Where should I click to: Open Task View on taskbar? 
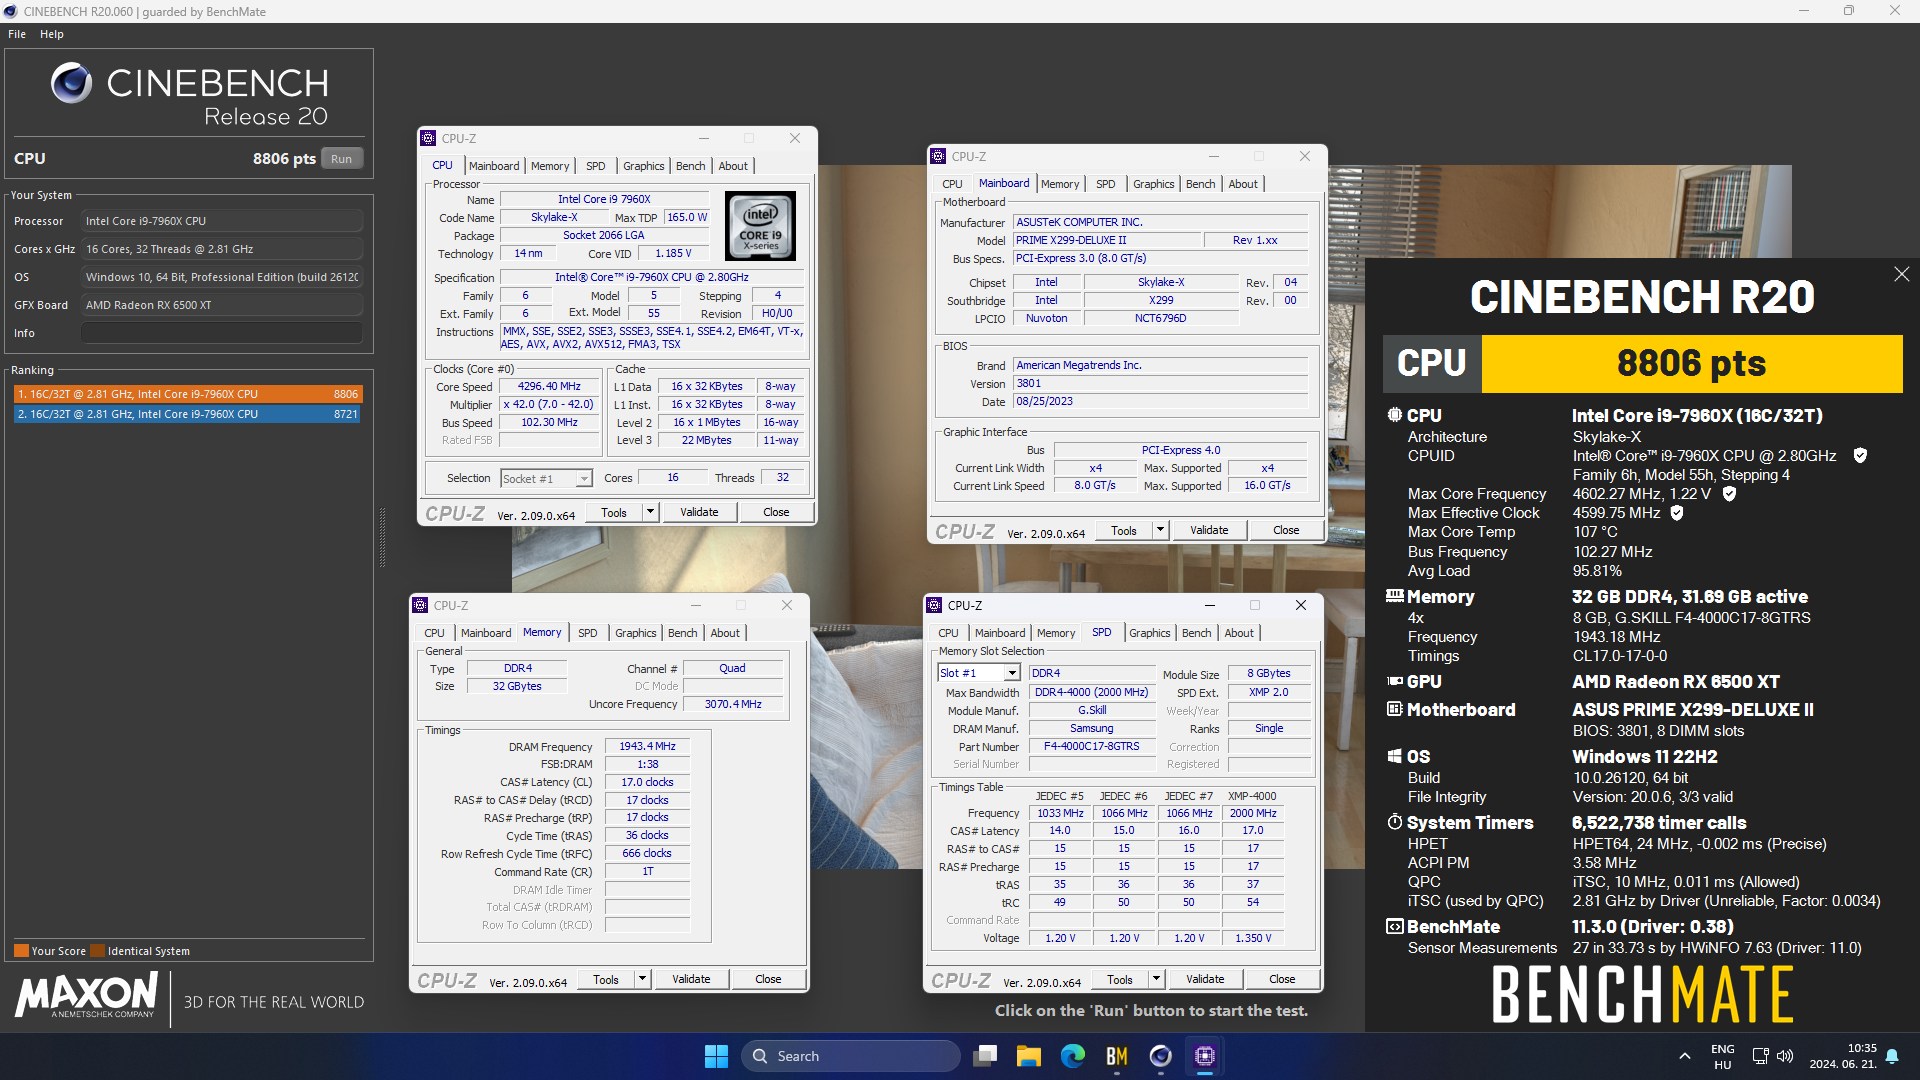(x=986, y=1056)
